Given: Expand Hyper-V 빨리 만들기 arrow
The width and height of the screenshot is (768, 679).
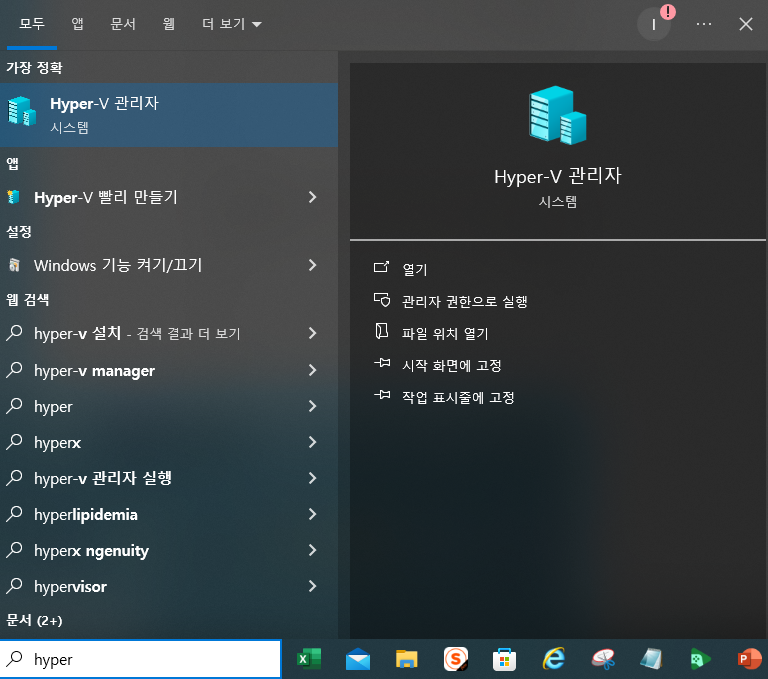Looking at the screenshot, I should [312, 197].
